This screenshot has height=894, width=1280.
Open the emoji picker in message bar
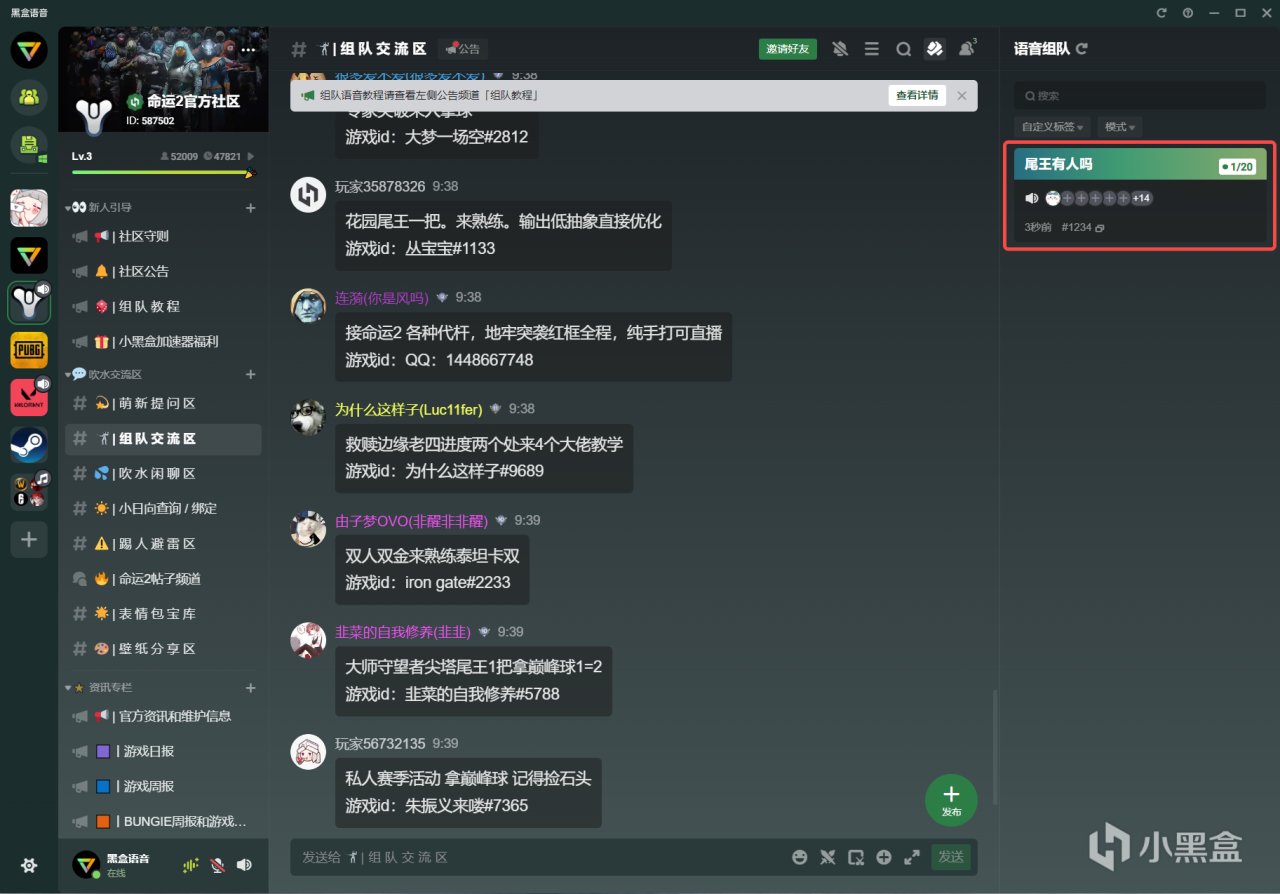tap(799, 857)
